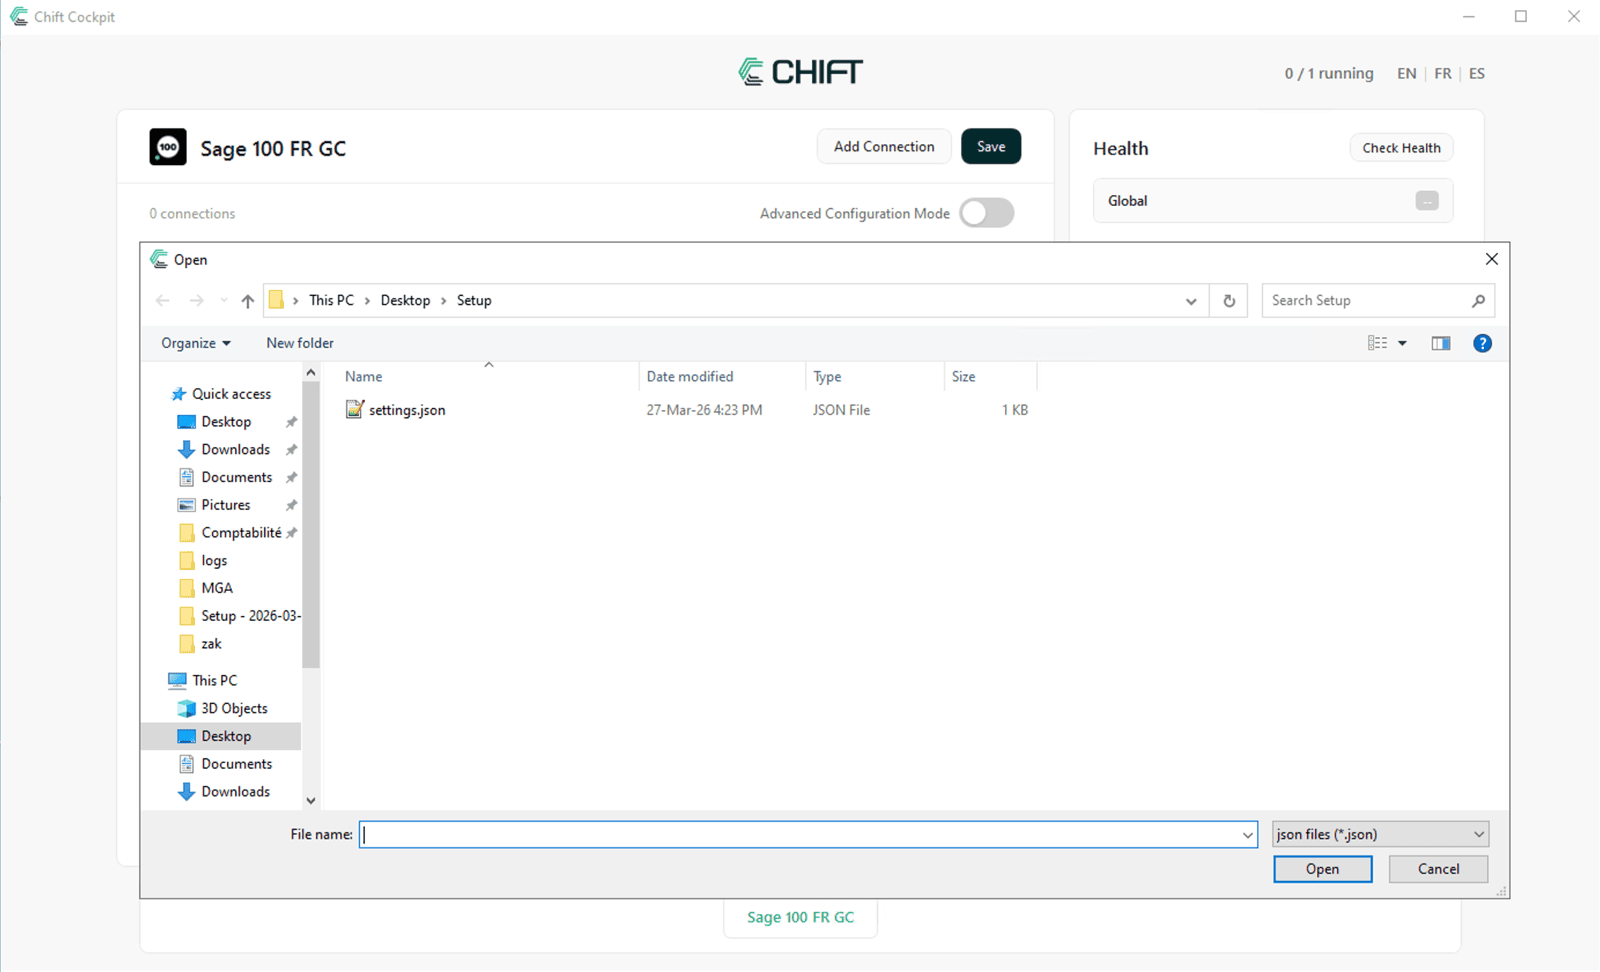Open the File name history dropdown

pyautogui.click(x=1247, y=835)
